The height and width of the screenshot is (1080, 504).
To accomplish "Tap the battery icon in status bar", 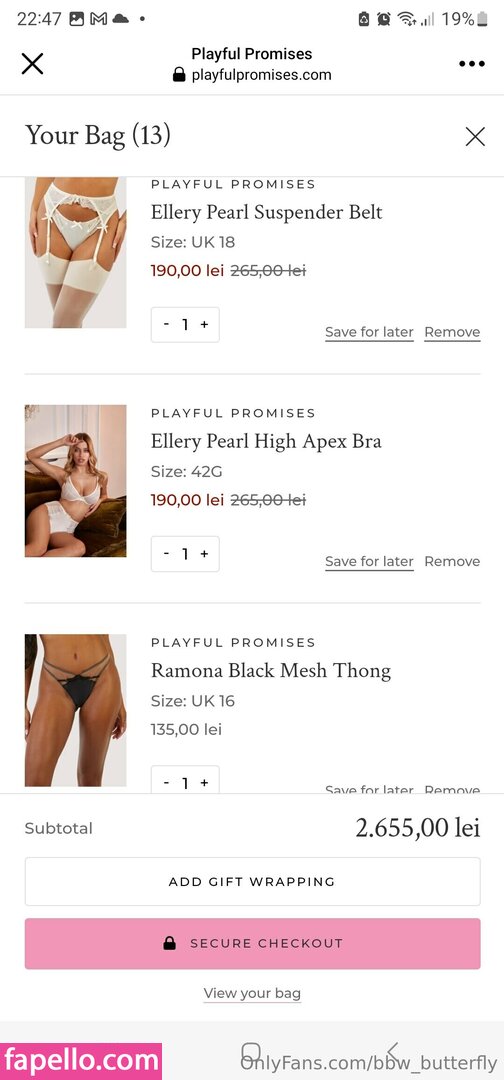I will (x=483, y=19).
